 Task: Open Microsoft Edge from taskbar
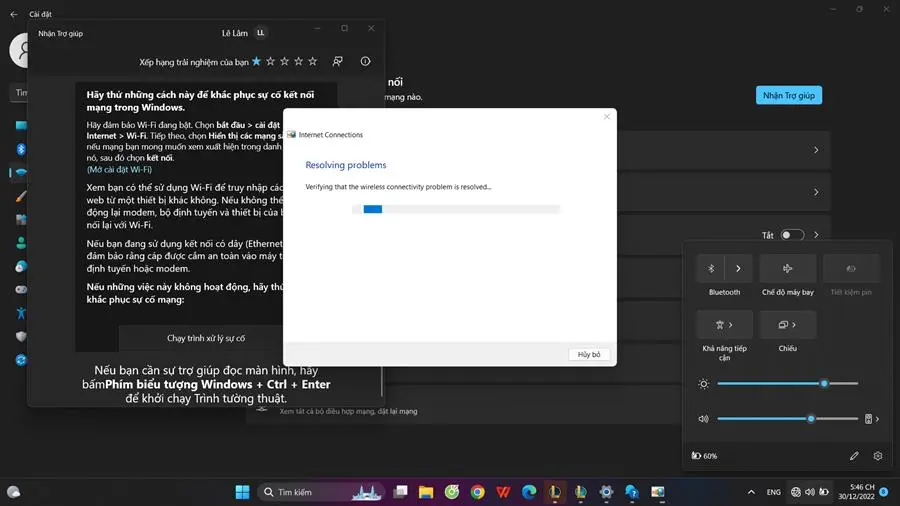(529, 492)
